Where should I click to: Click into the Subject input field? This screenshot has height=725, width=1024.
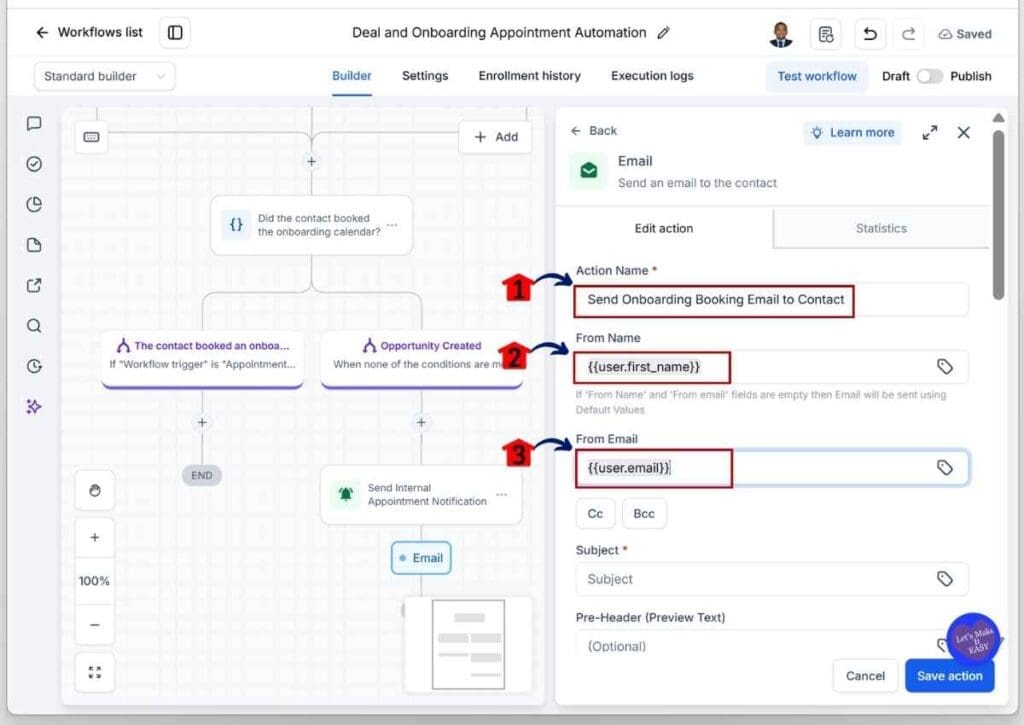point(771,579)
